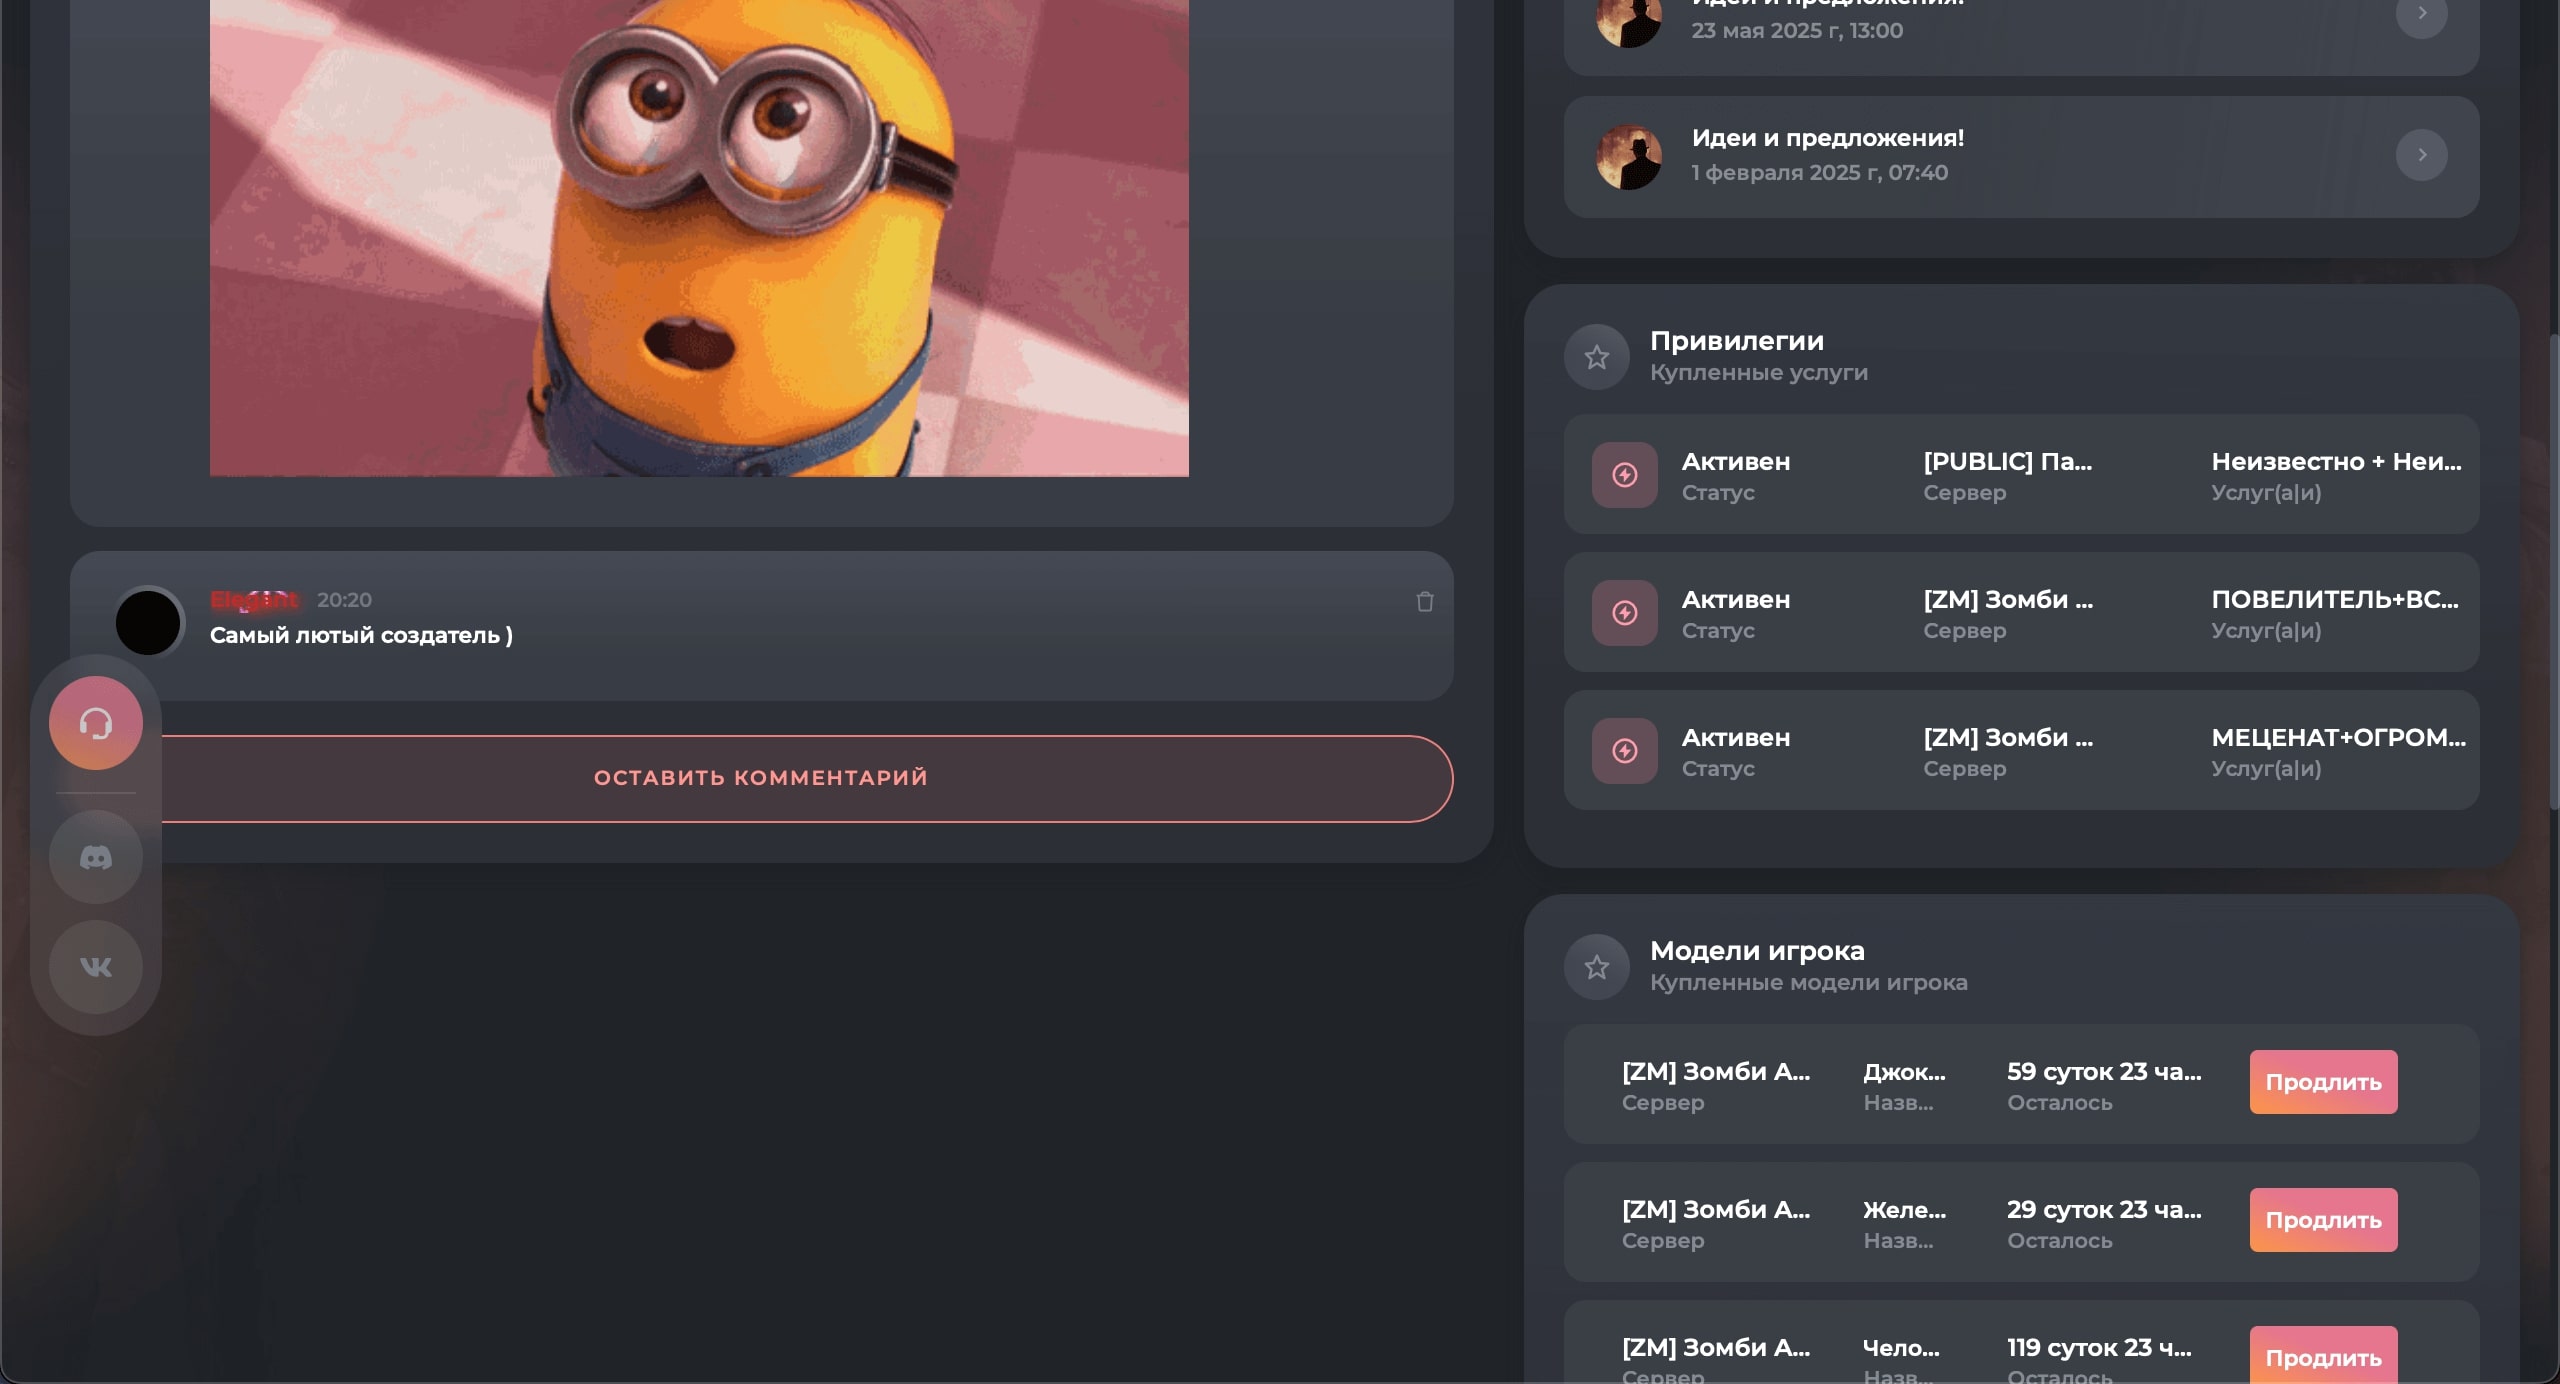The image size is (2560, 1384).
Task: Click the 23 мая 2025 г, 13:00 date
Action: (x=1797, y=30)
